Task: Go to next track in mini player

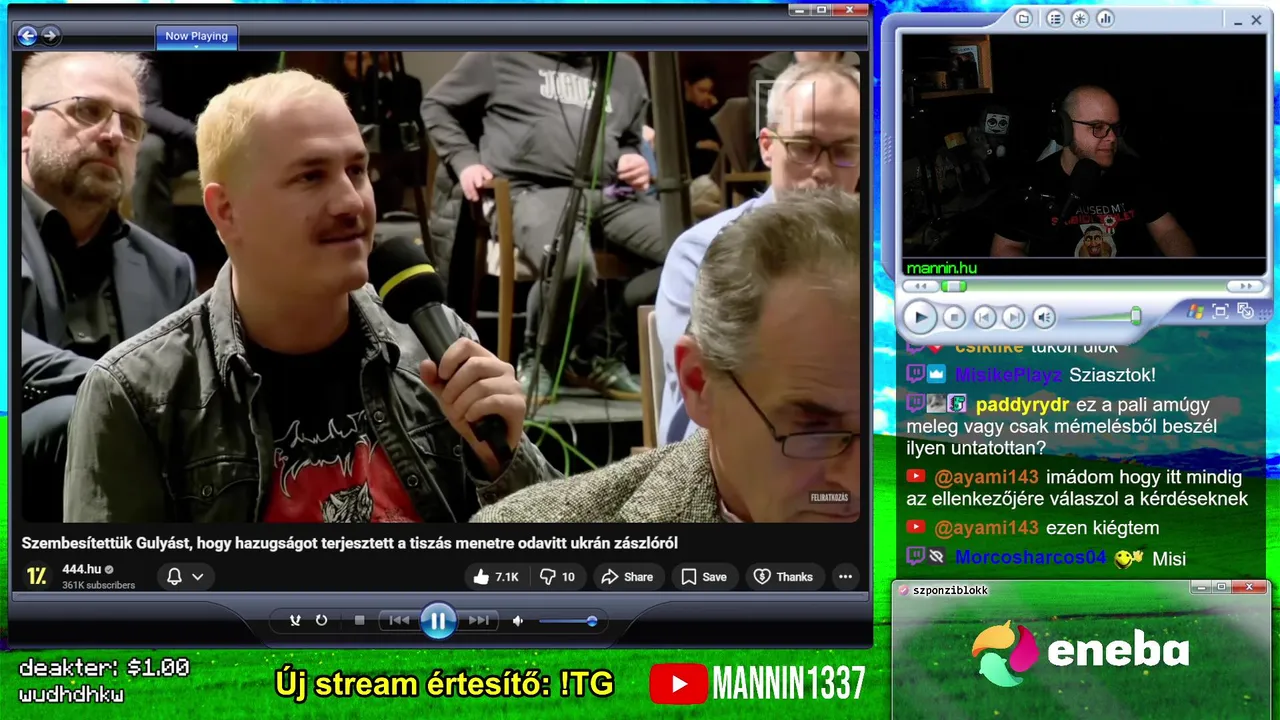Action: (1013, 318)
